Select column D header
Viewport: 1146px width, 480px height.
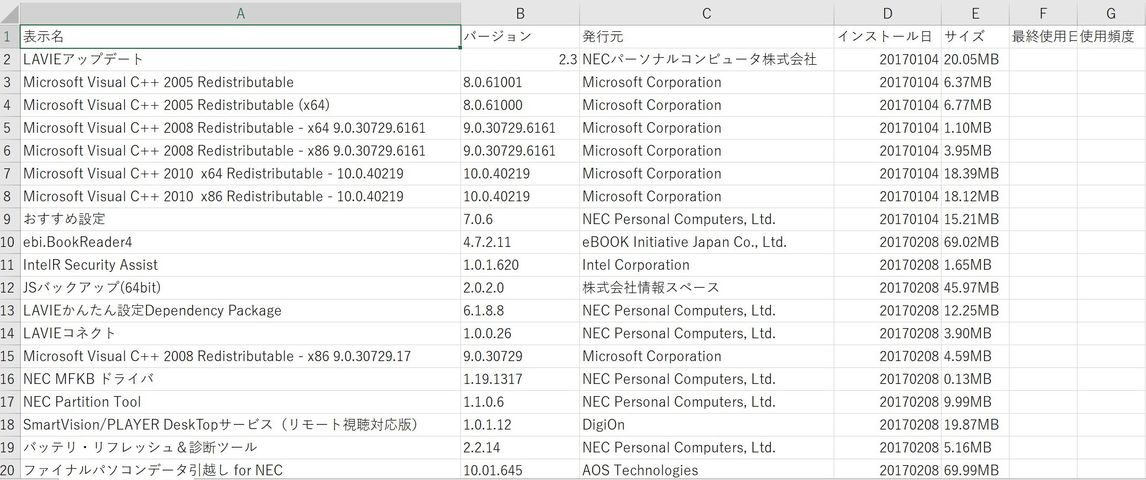pos(887,13)
